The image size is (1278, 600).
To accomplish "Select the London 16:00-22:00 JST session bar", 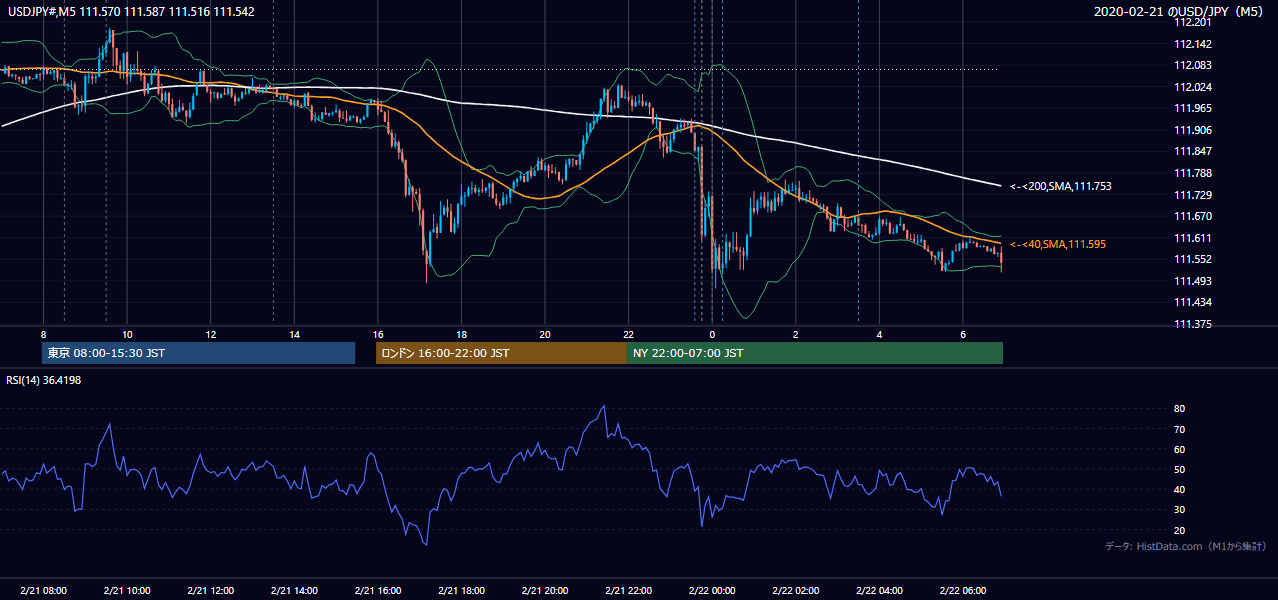I will pyautogui.click(x=501, y=353).
